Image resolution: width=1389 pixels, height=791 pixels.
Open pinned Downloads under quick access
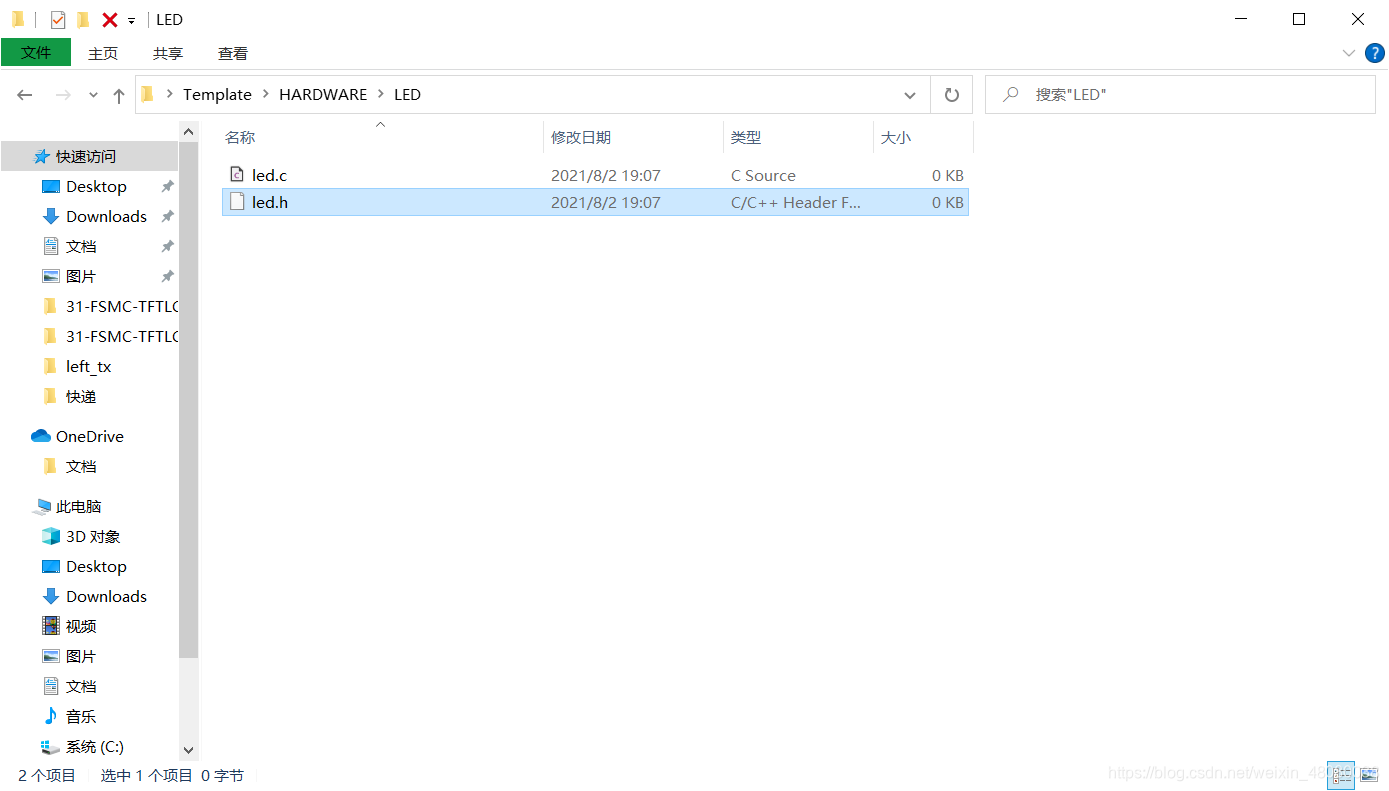[x=106, y=217]
